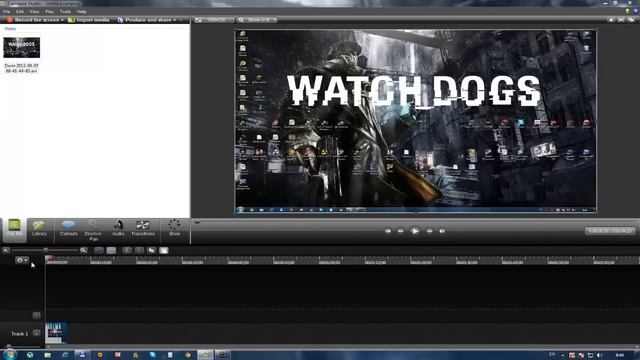
Task: Toggle lock on empty upper track
Action: [36, 315]
